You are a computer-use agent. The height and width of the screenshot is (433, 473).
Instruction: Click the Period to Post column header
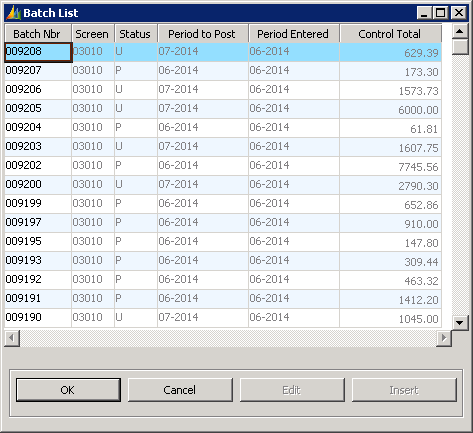point(203,34)
